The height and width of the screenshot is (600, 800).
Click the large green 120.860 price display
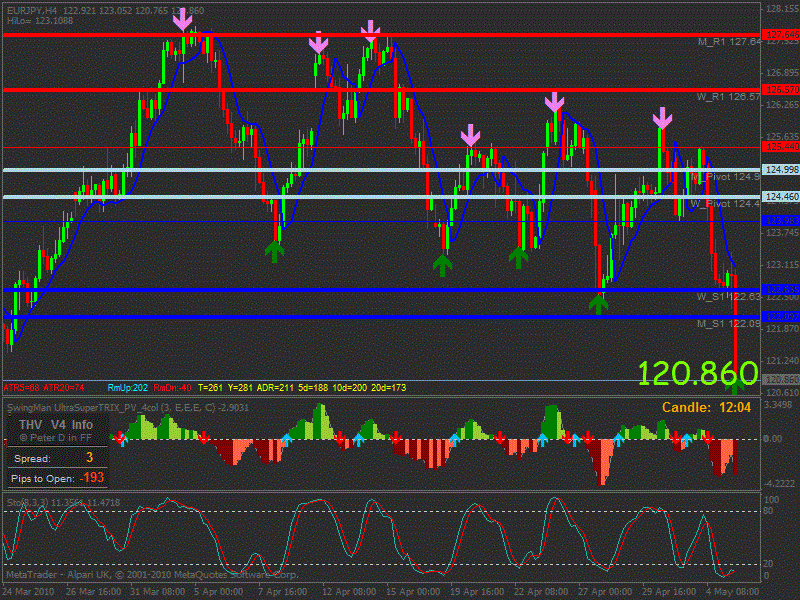[698, 373]
